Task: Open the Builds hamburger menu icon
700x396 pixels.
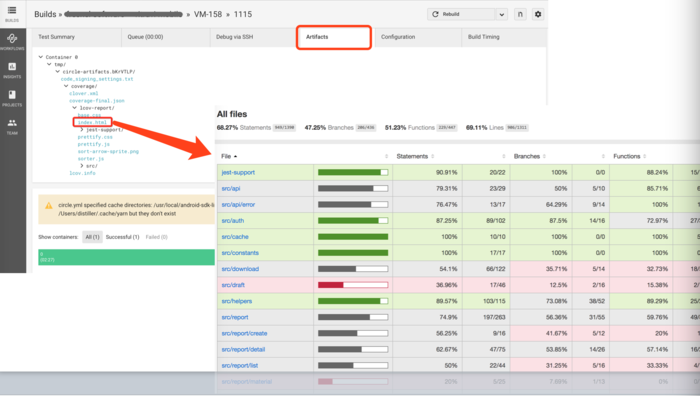Action: tap(12, 11)
